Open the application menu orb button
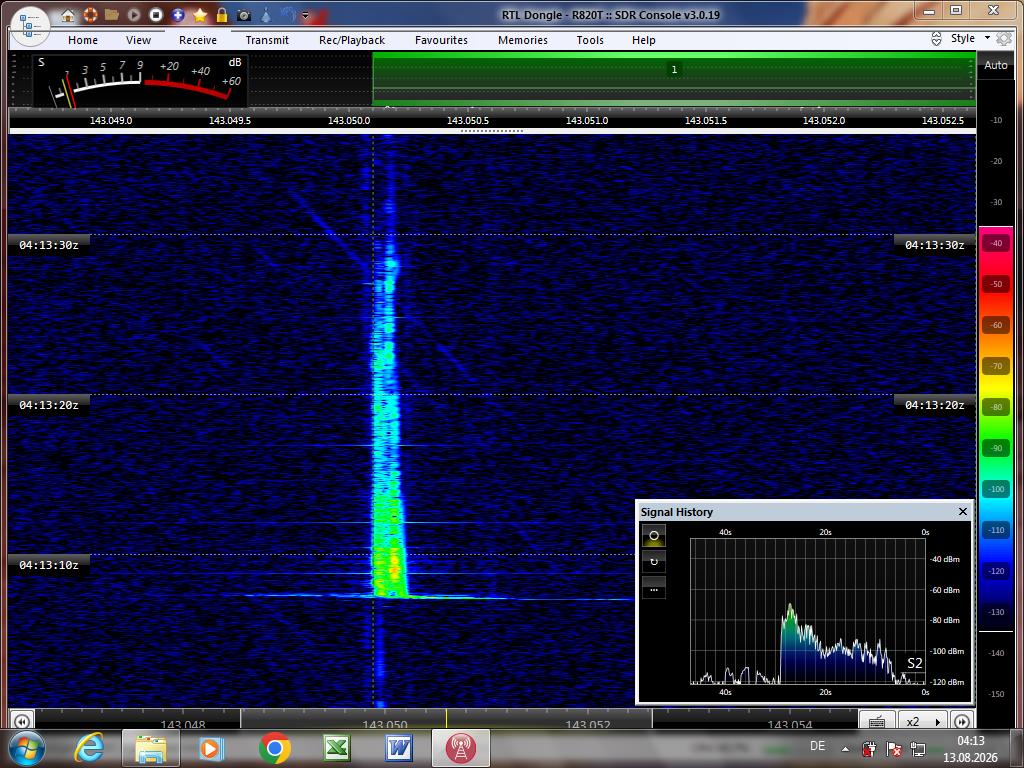 coord(30,26)
